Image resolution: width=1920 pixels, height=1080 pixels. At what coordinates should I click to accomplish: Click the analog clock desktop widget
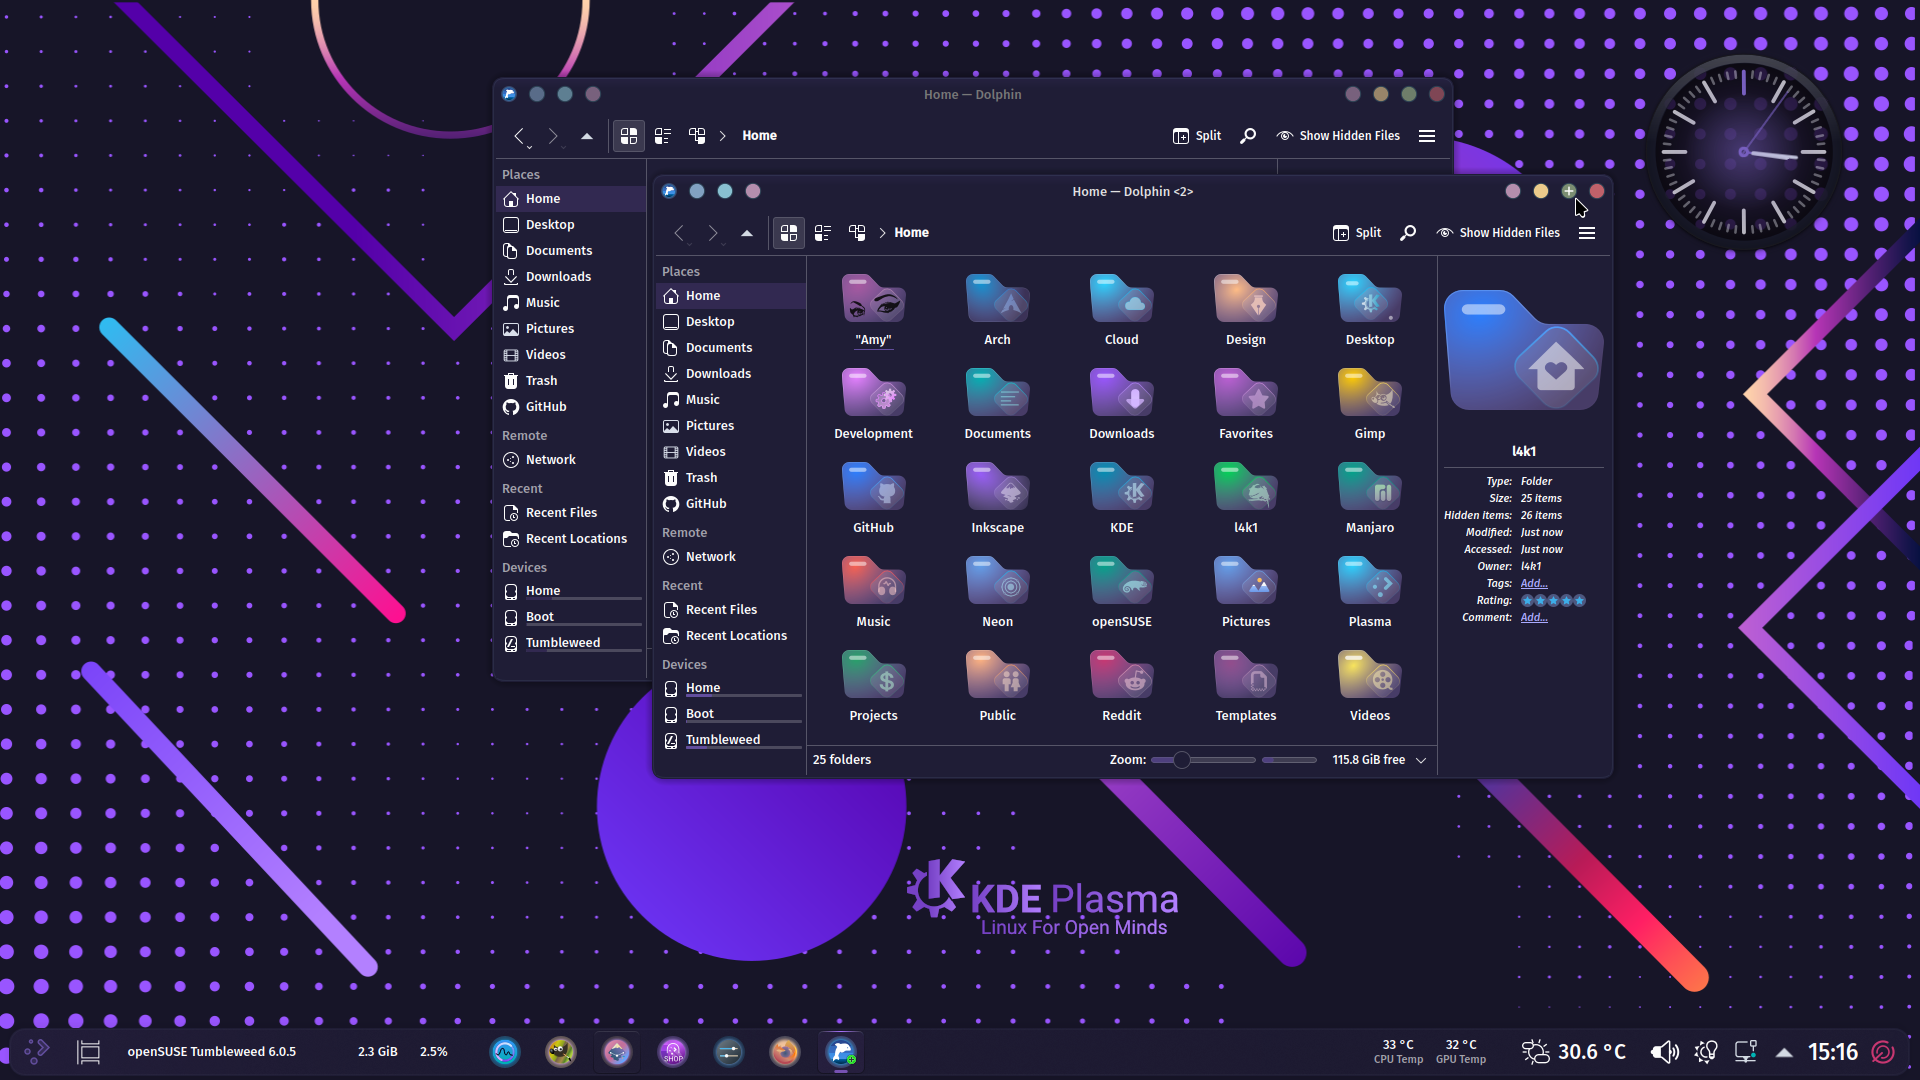1744,152
